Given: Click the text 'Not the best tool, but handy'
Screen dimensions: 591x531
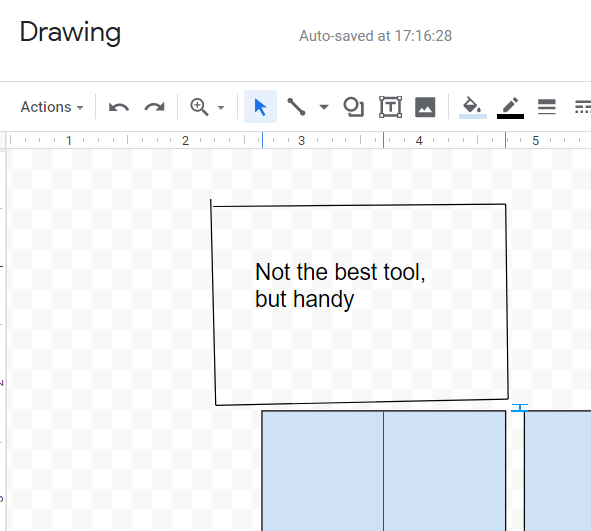Looking at the screenshot, I should (340, 285).
